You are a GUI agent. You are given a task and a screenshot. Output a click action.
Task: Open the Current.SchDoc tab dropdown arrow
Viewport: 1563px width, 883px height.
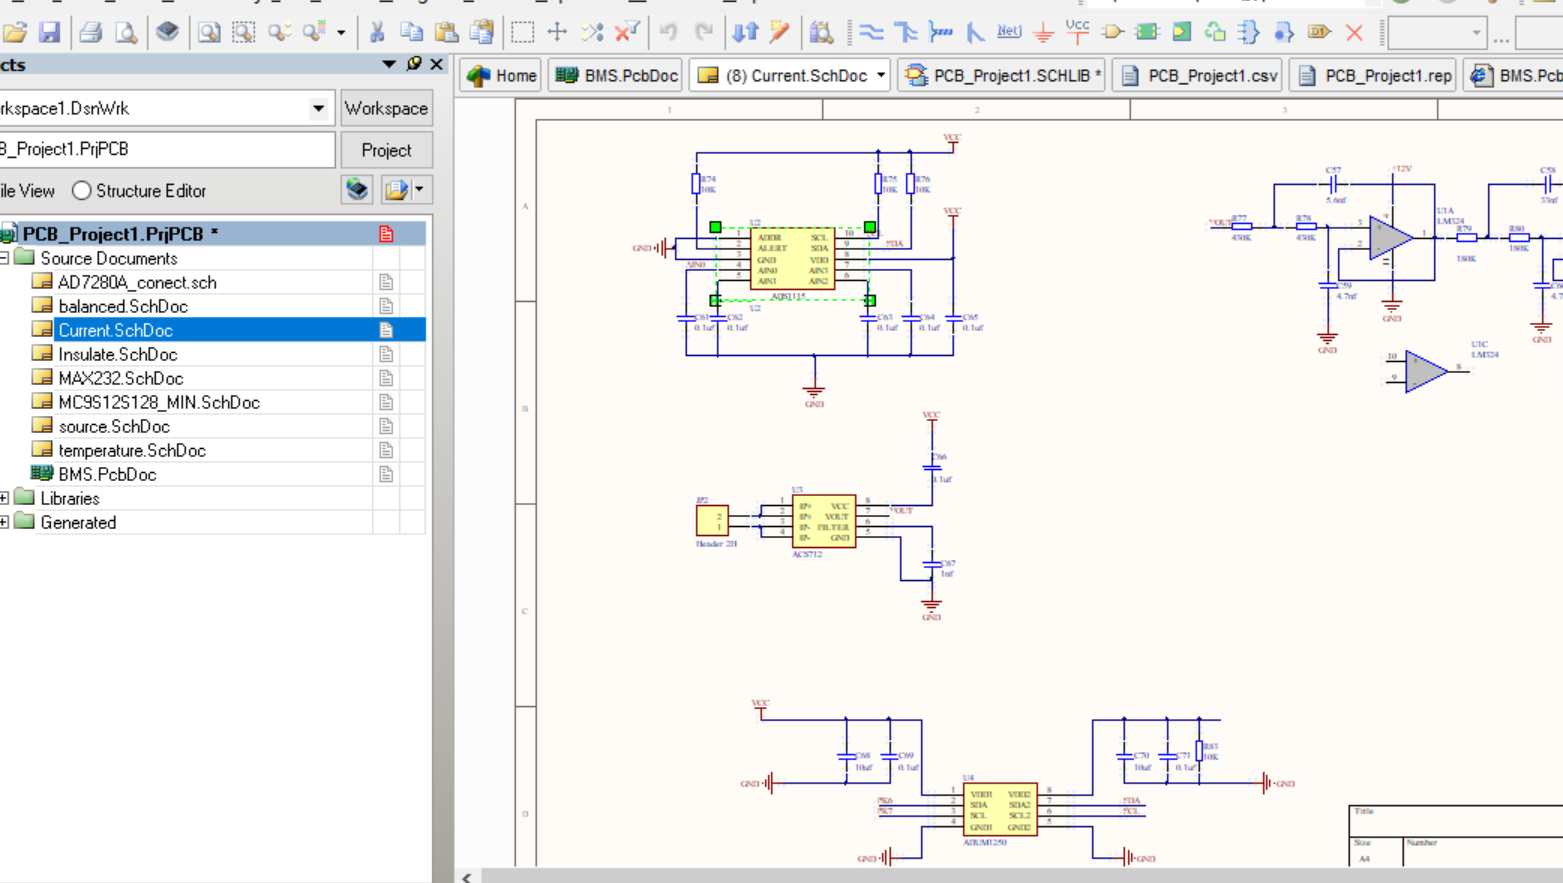(x=881, y=75)
